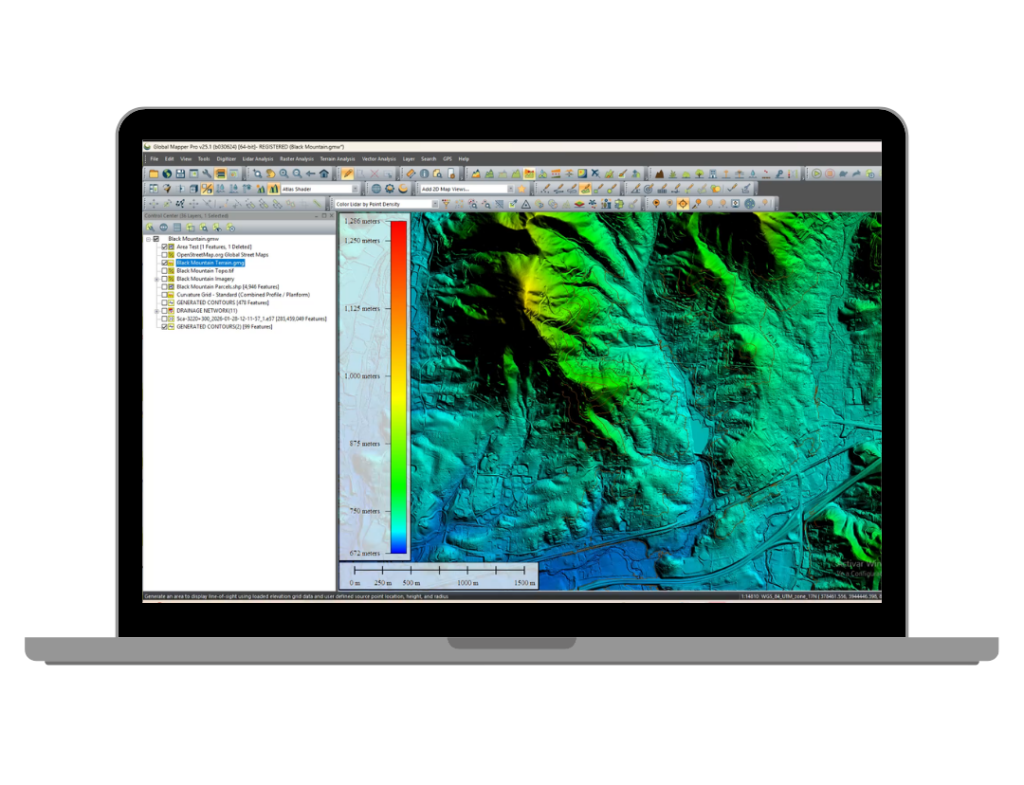The image size is (1024, 785).
Task: Open the Terrain Analysis menu
Action: 337,159
